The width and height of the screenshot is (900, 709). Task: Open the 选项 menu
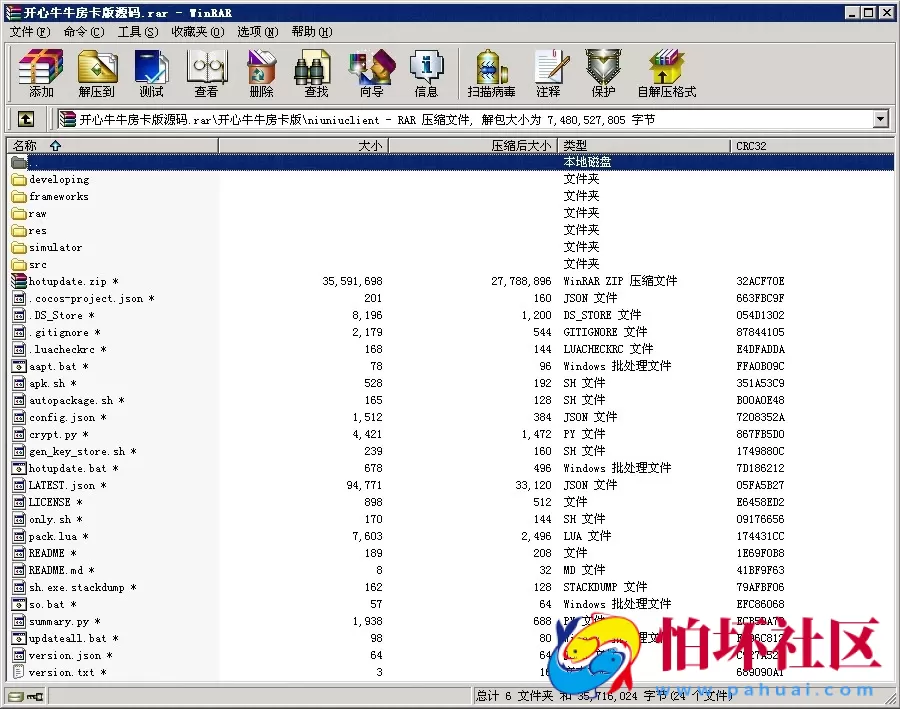pyautogui.click(x=256, y=31)
